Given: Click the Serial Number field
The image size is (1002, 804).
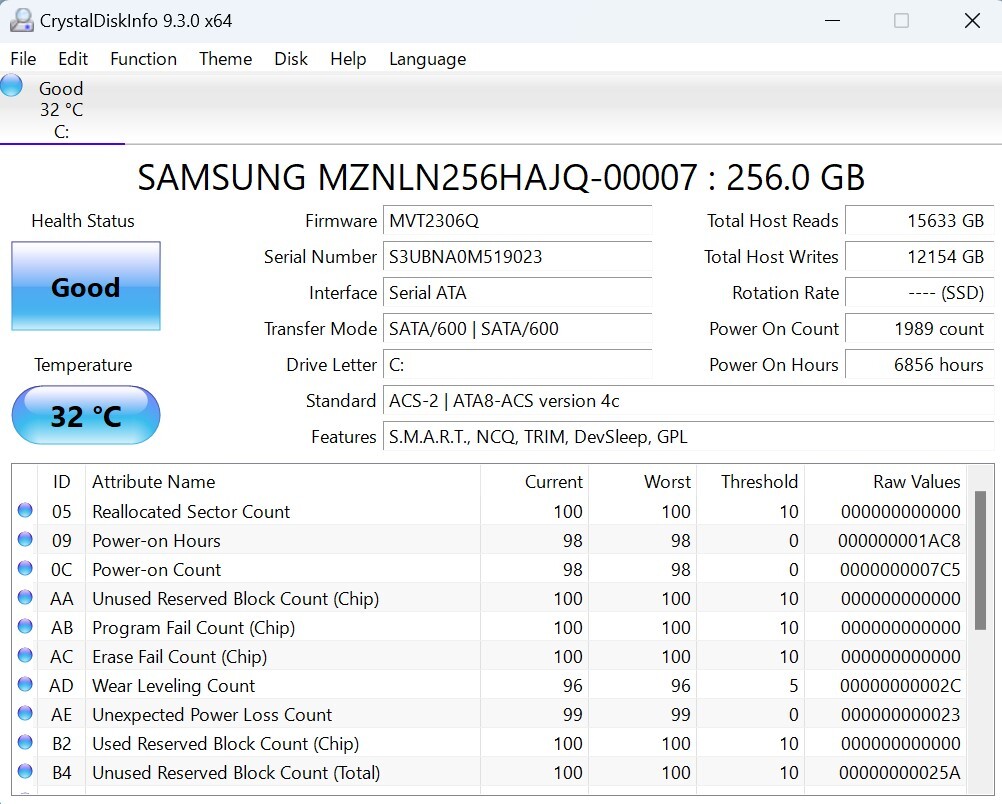Looking at the screenshot, I should tap(517, 257).
